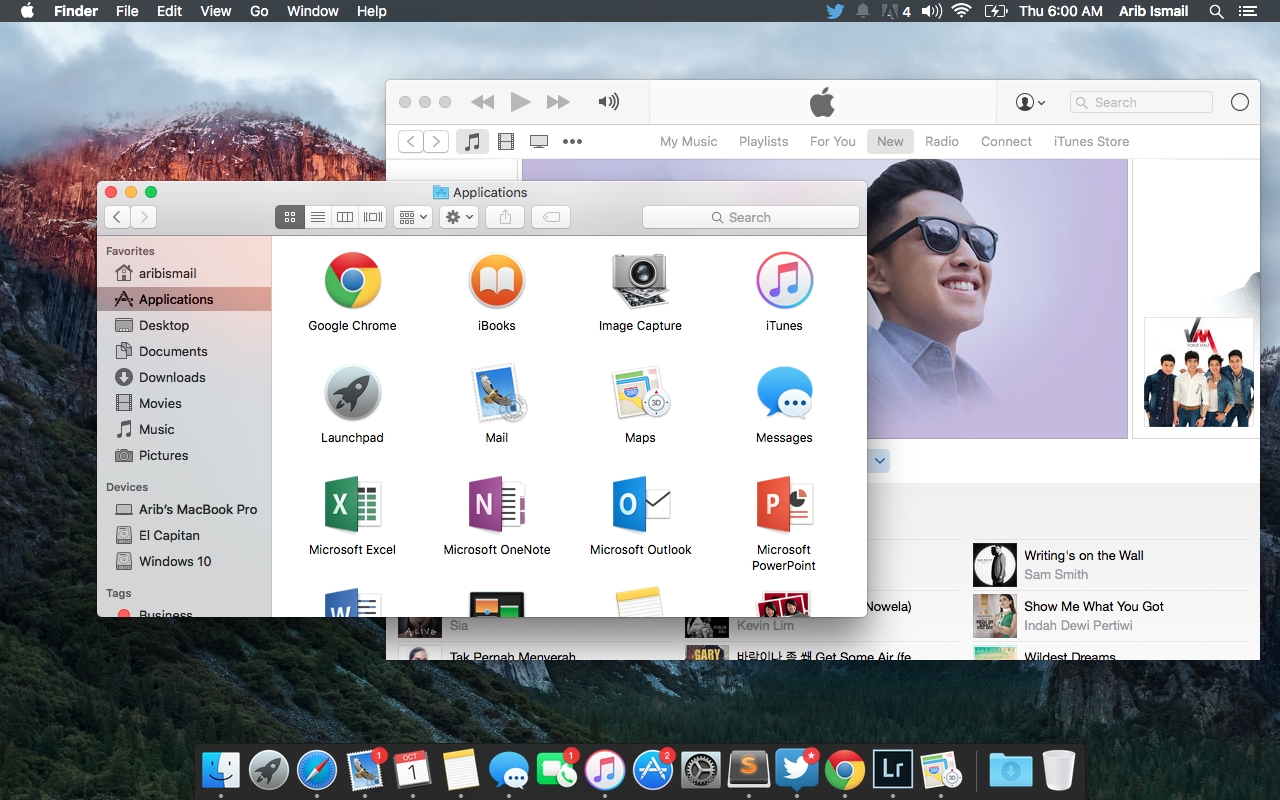
Task: Select Music in Finder sidebar
Action: 184,429
